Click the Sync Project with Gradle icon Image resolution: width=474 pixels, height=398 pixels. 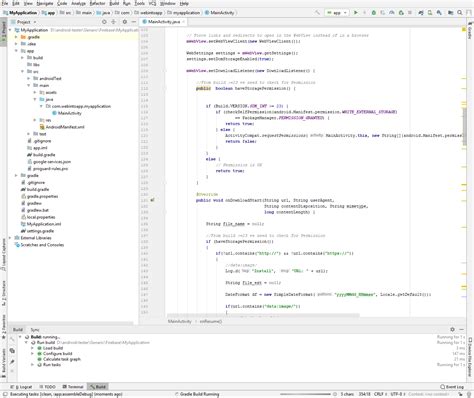(421, 13)
